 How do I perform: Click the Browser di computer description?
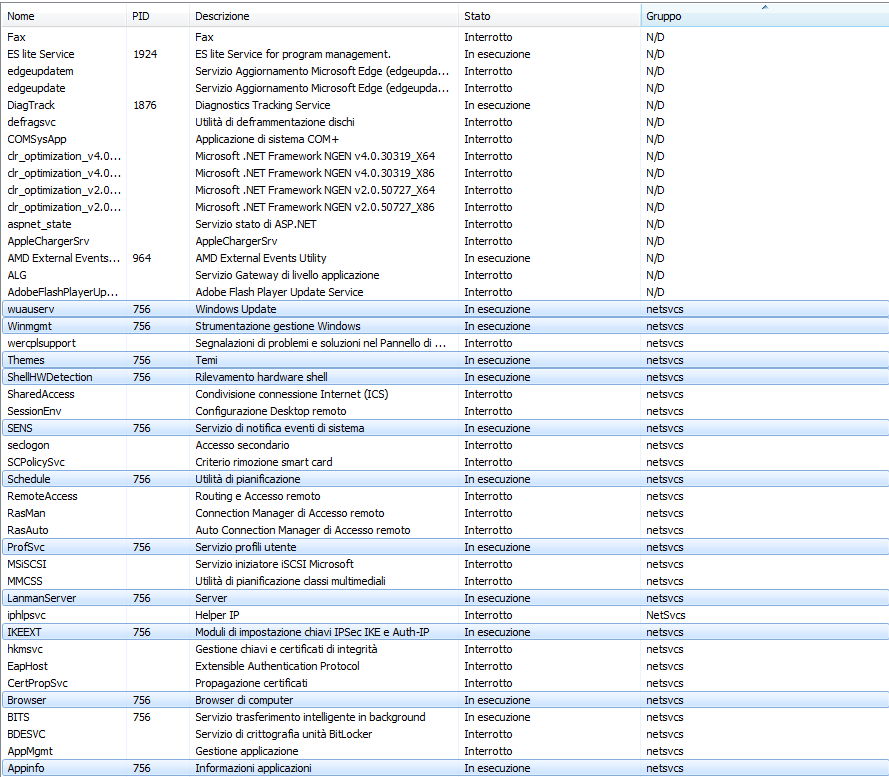tap(244, 701)
